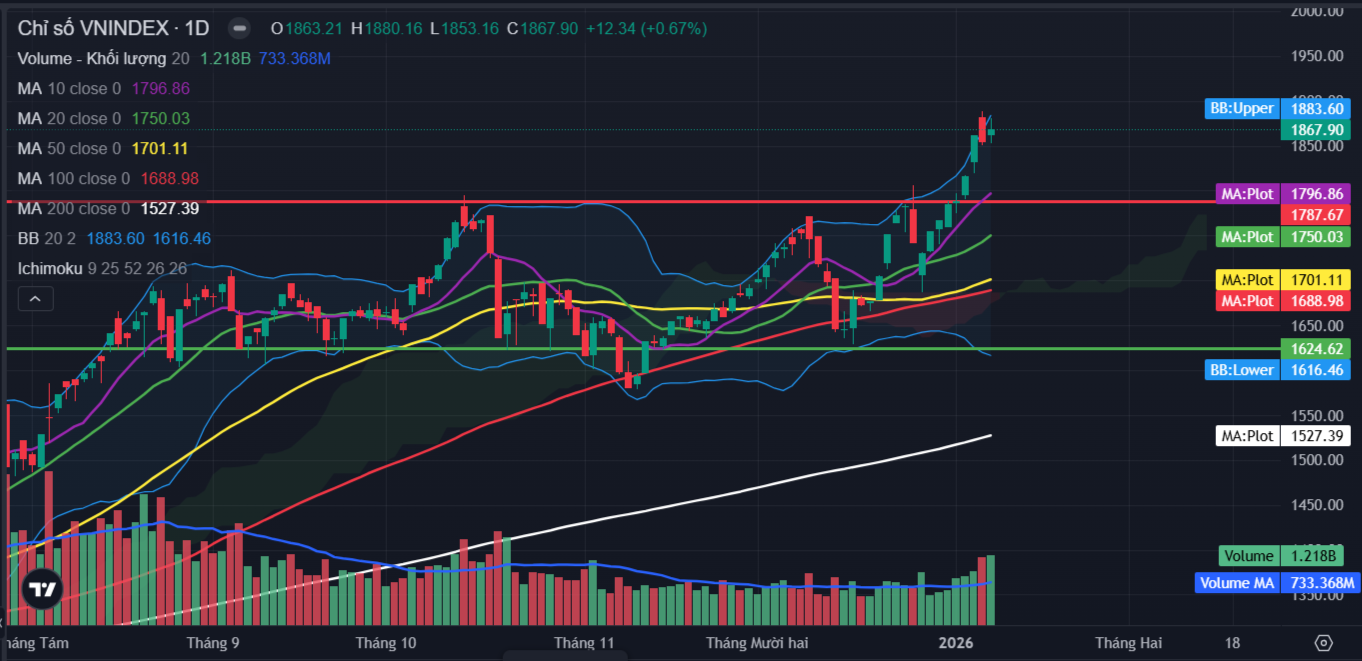Select the BB 20 2 indicator legend
This screenshot has width=1362, height=661.
pos(48,238)
